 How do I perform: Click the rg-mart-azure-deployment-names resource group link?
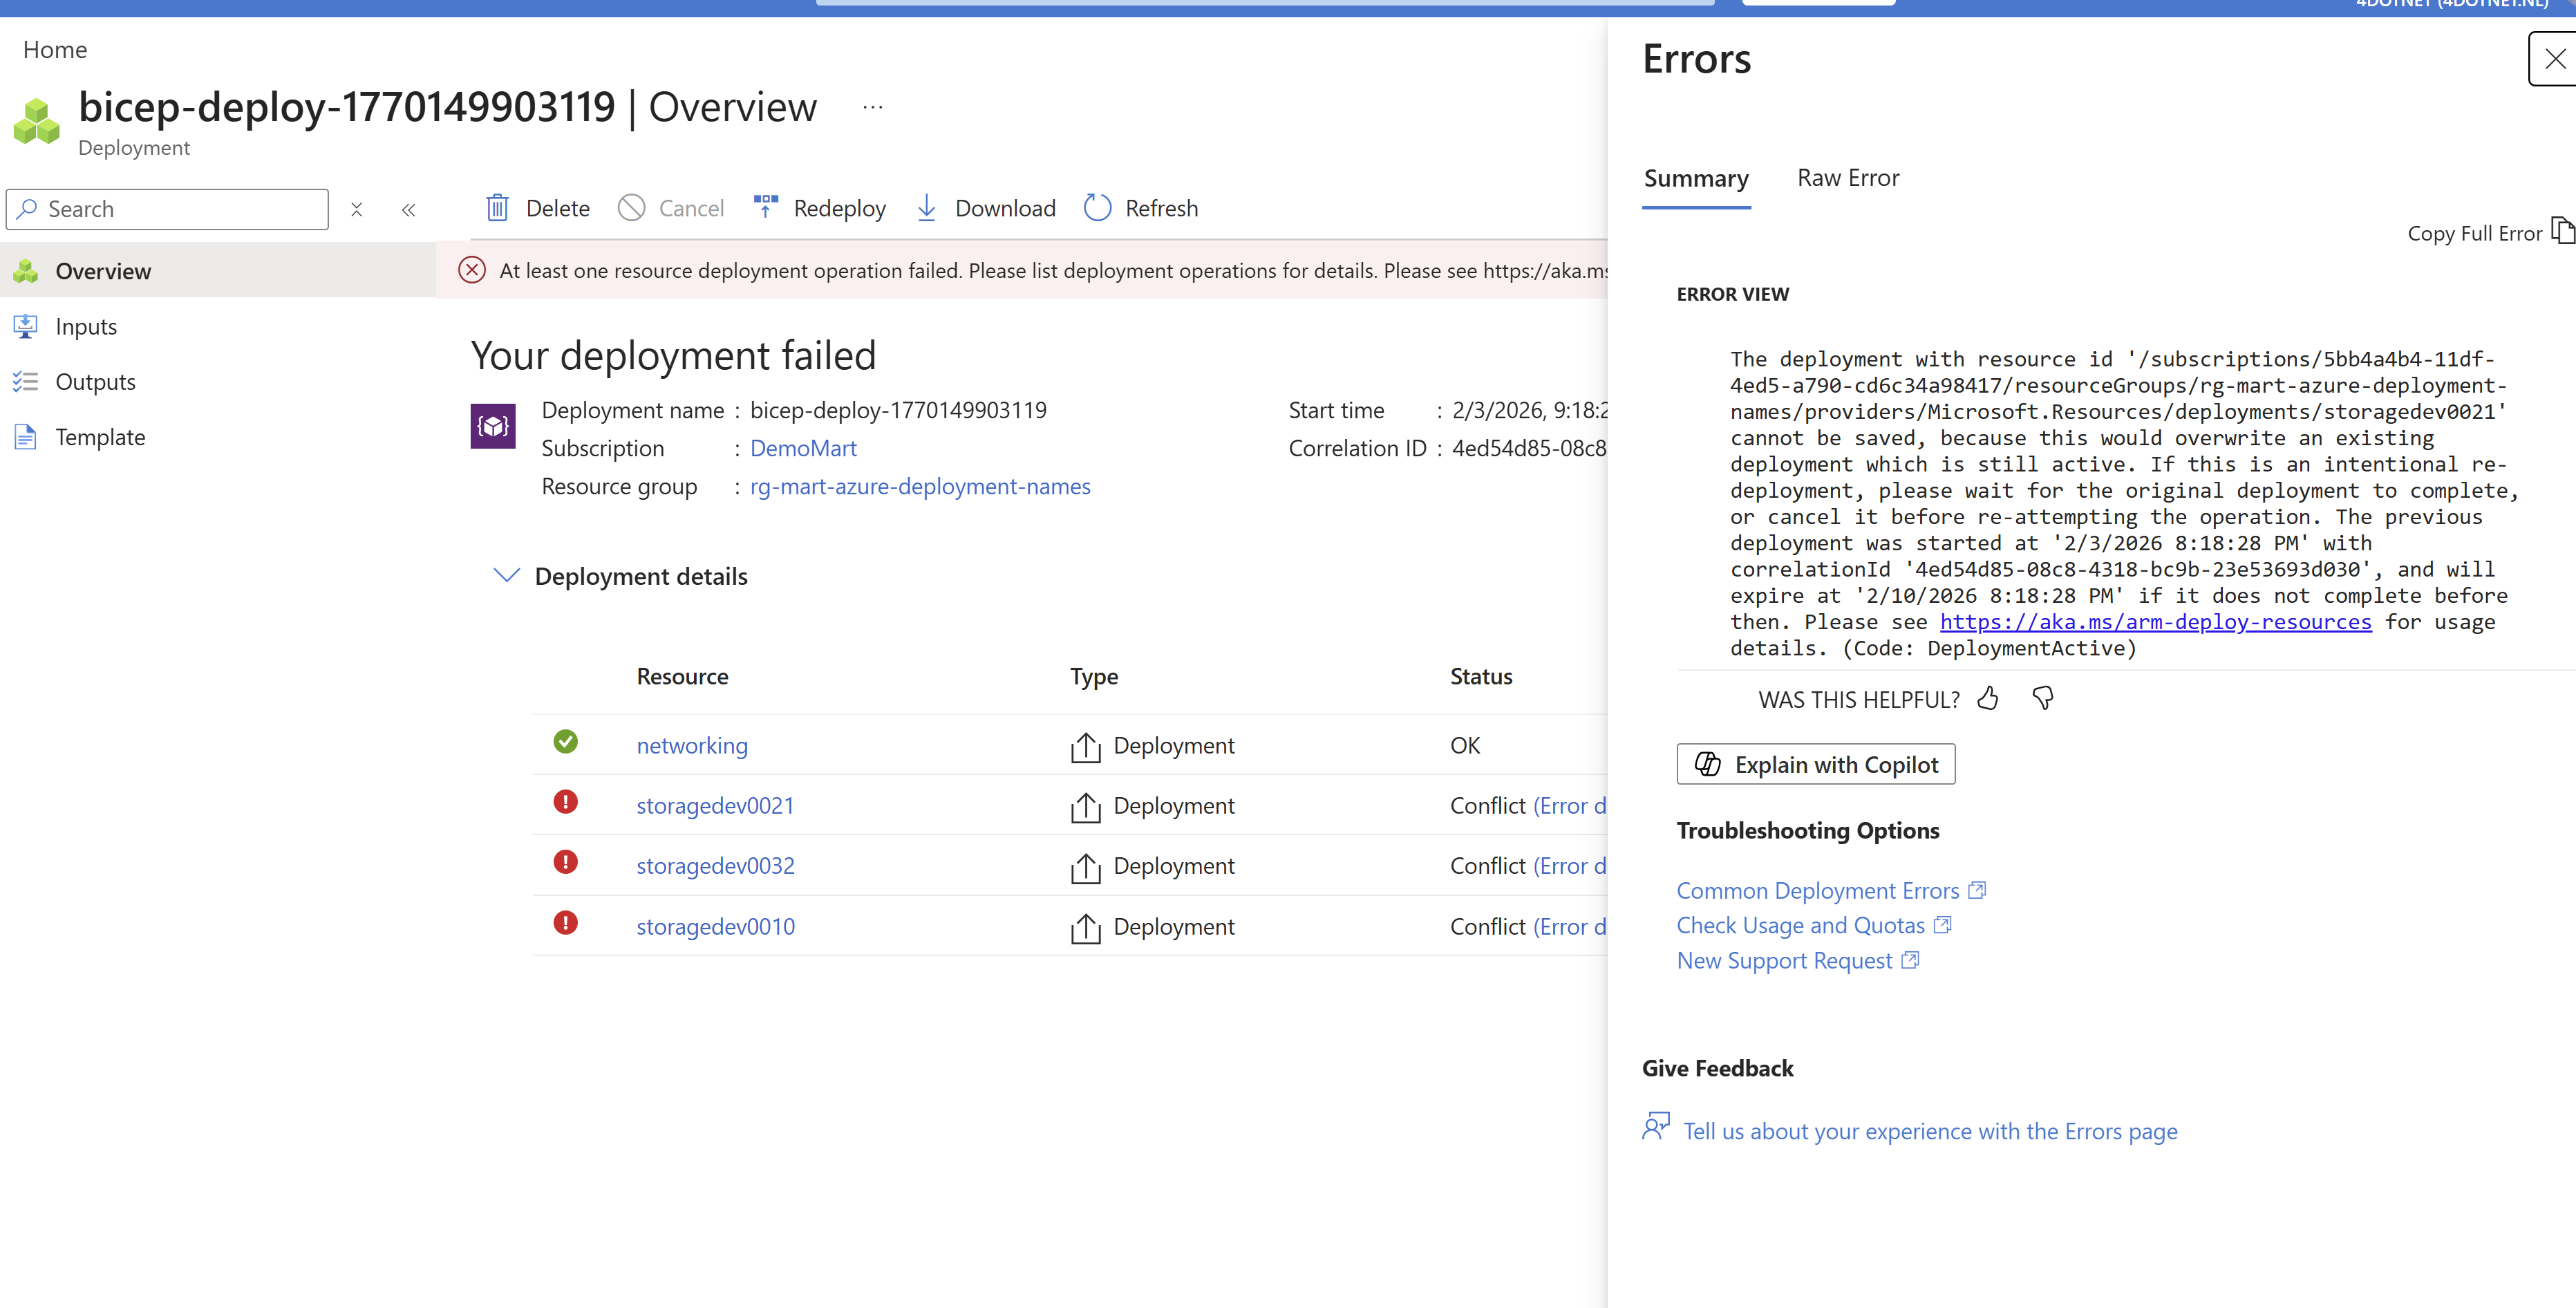click(x=920, y=486)
